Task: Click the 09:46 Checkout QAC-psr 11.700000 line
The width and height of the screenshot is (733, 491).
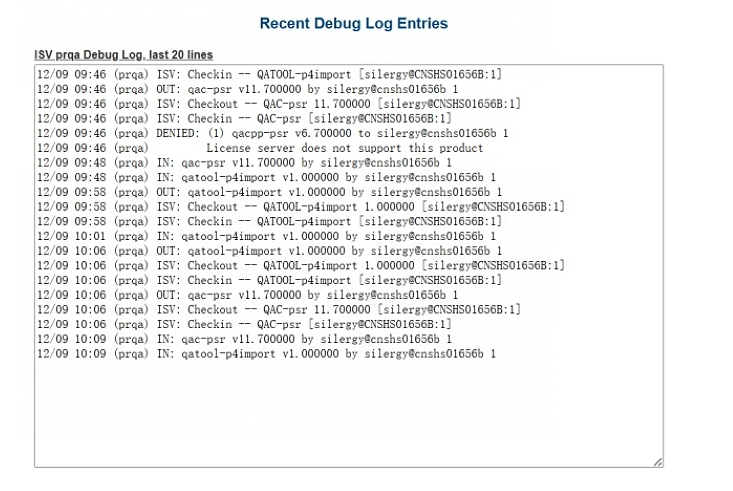Action: coord(278,103)
